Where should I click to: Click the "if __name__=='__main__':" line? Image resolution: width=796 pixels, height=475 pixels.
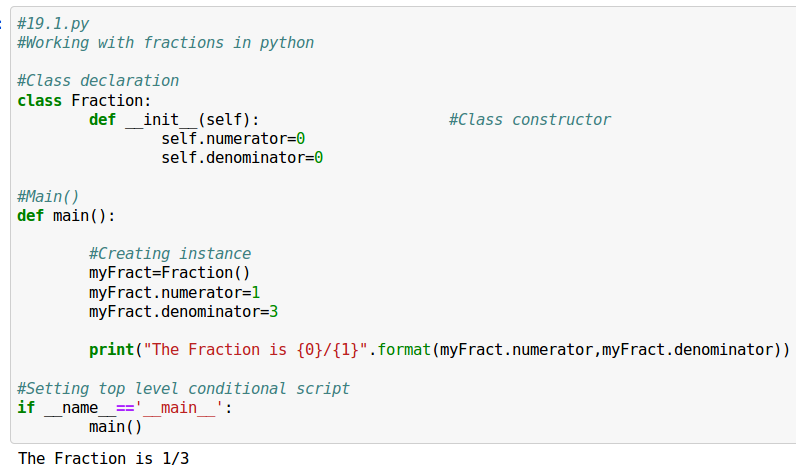tap(125, 408)
